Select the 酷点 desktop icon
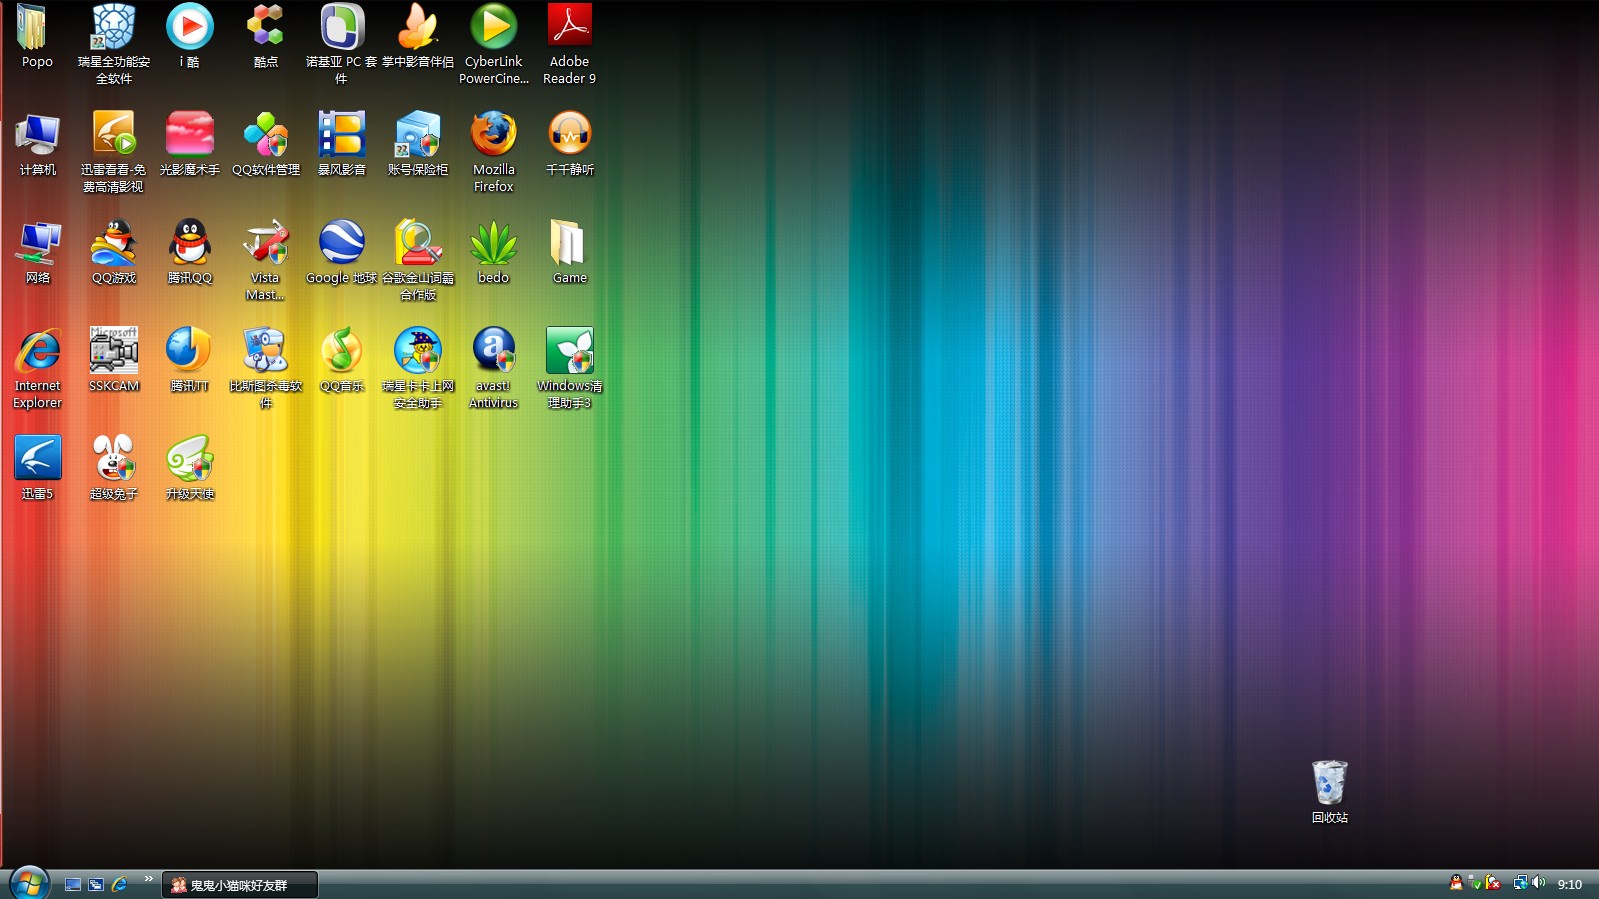The width and height of the screenshot is (1599, 899). pyautogui.click(x=266, y=37)
